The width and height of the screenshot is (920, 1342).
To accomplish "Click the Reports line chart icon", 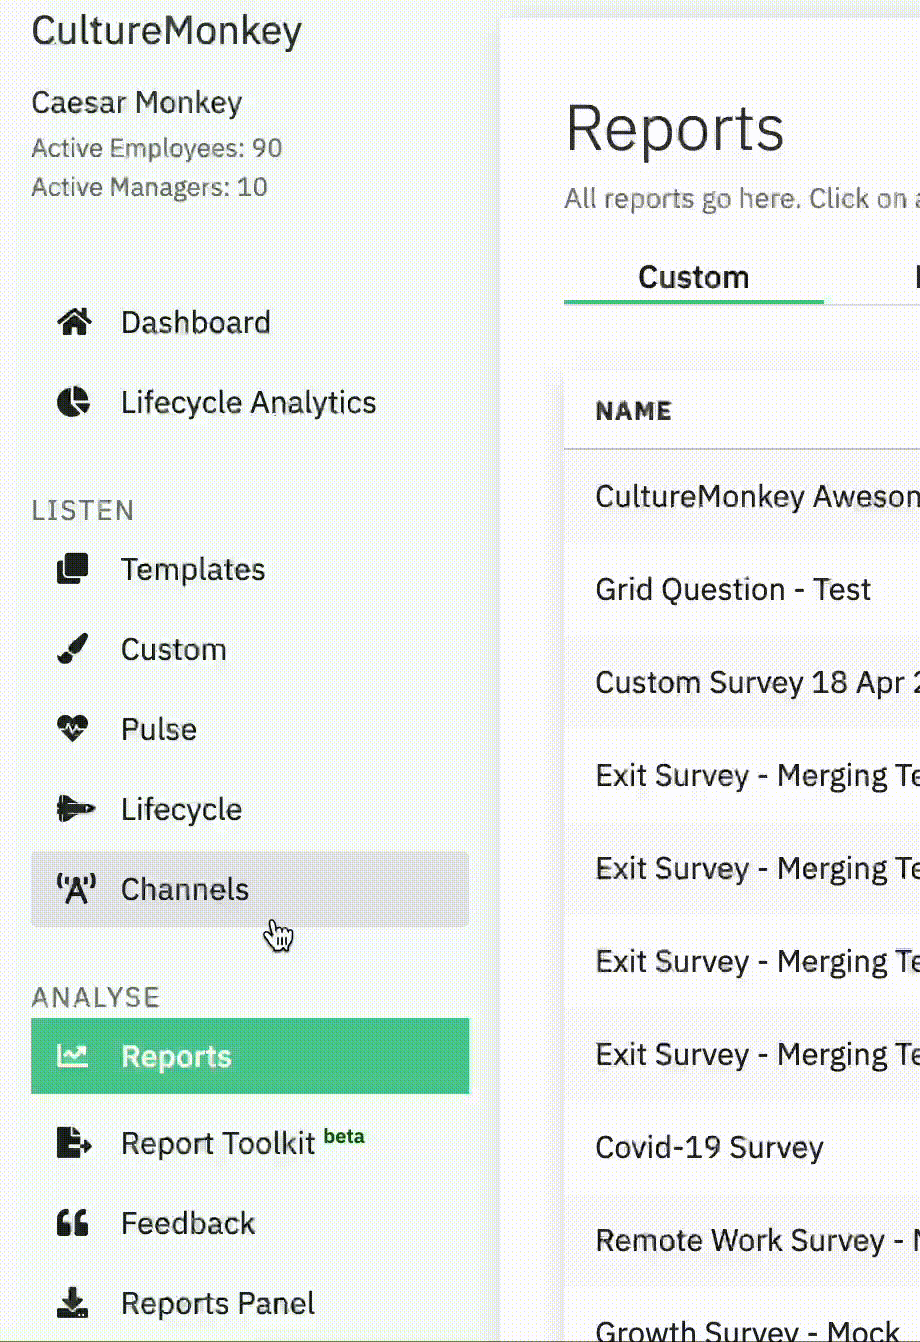I will [72, 1056].
